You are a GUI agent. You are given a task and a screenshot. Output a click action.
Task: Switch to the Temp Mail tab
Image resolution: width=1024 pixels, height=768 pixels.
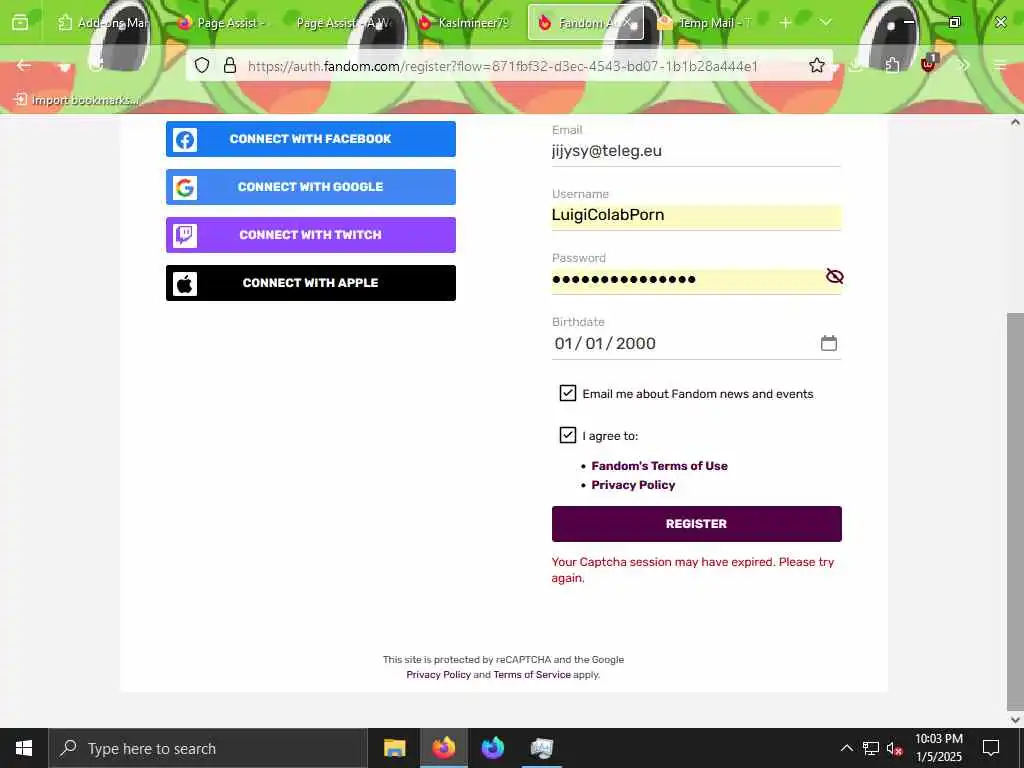(x=707, y=23)
